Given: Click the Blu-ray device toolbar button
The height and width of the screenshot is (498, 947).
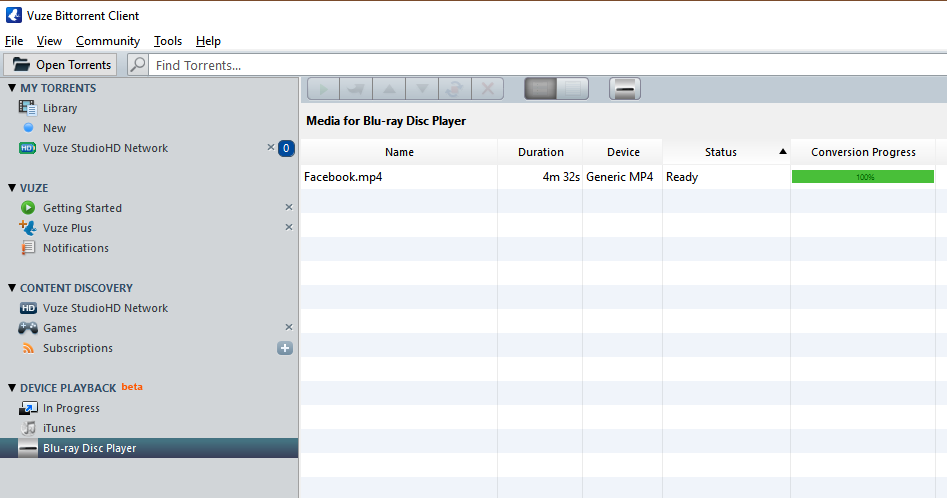Looking at the screenshot, I should coord(625,89).
